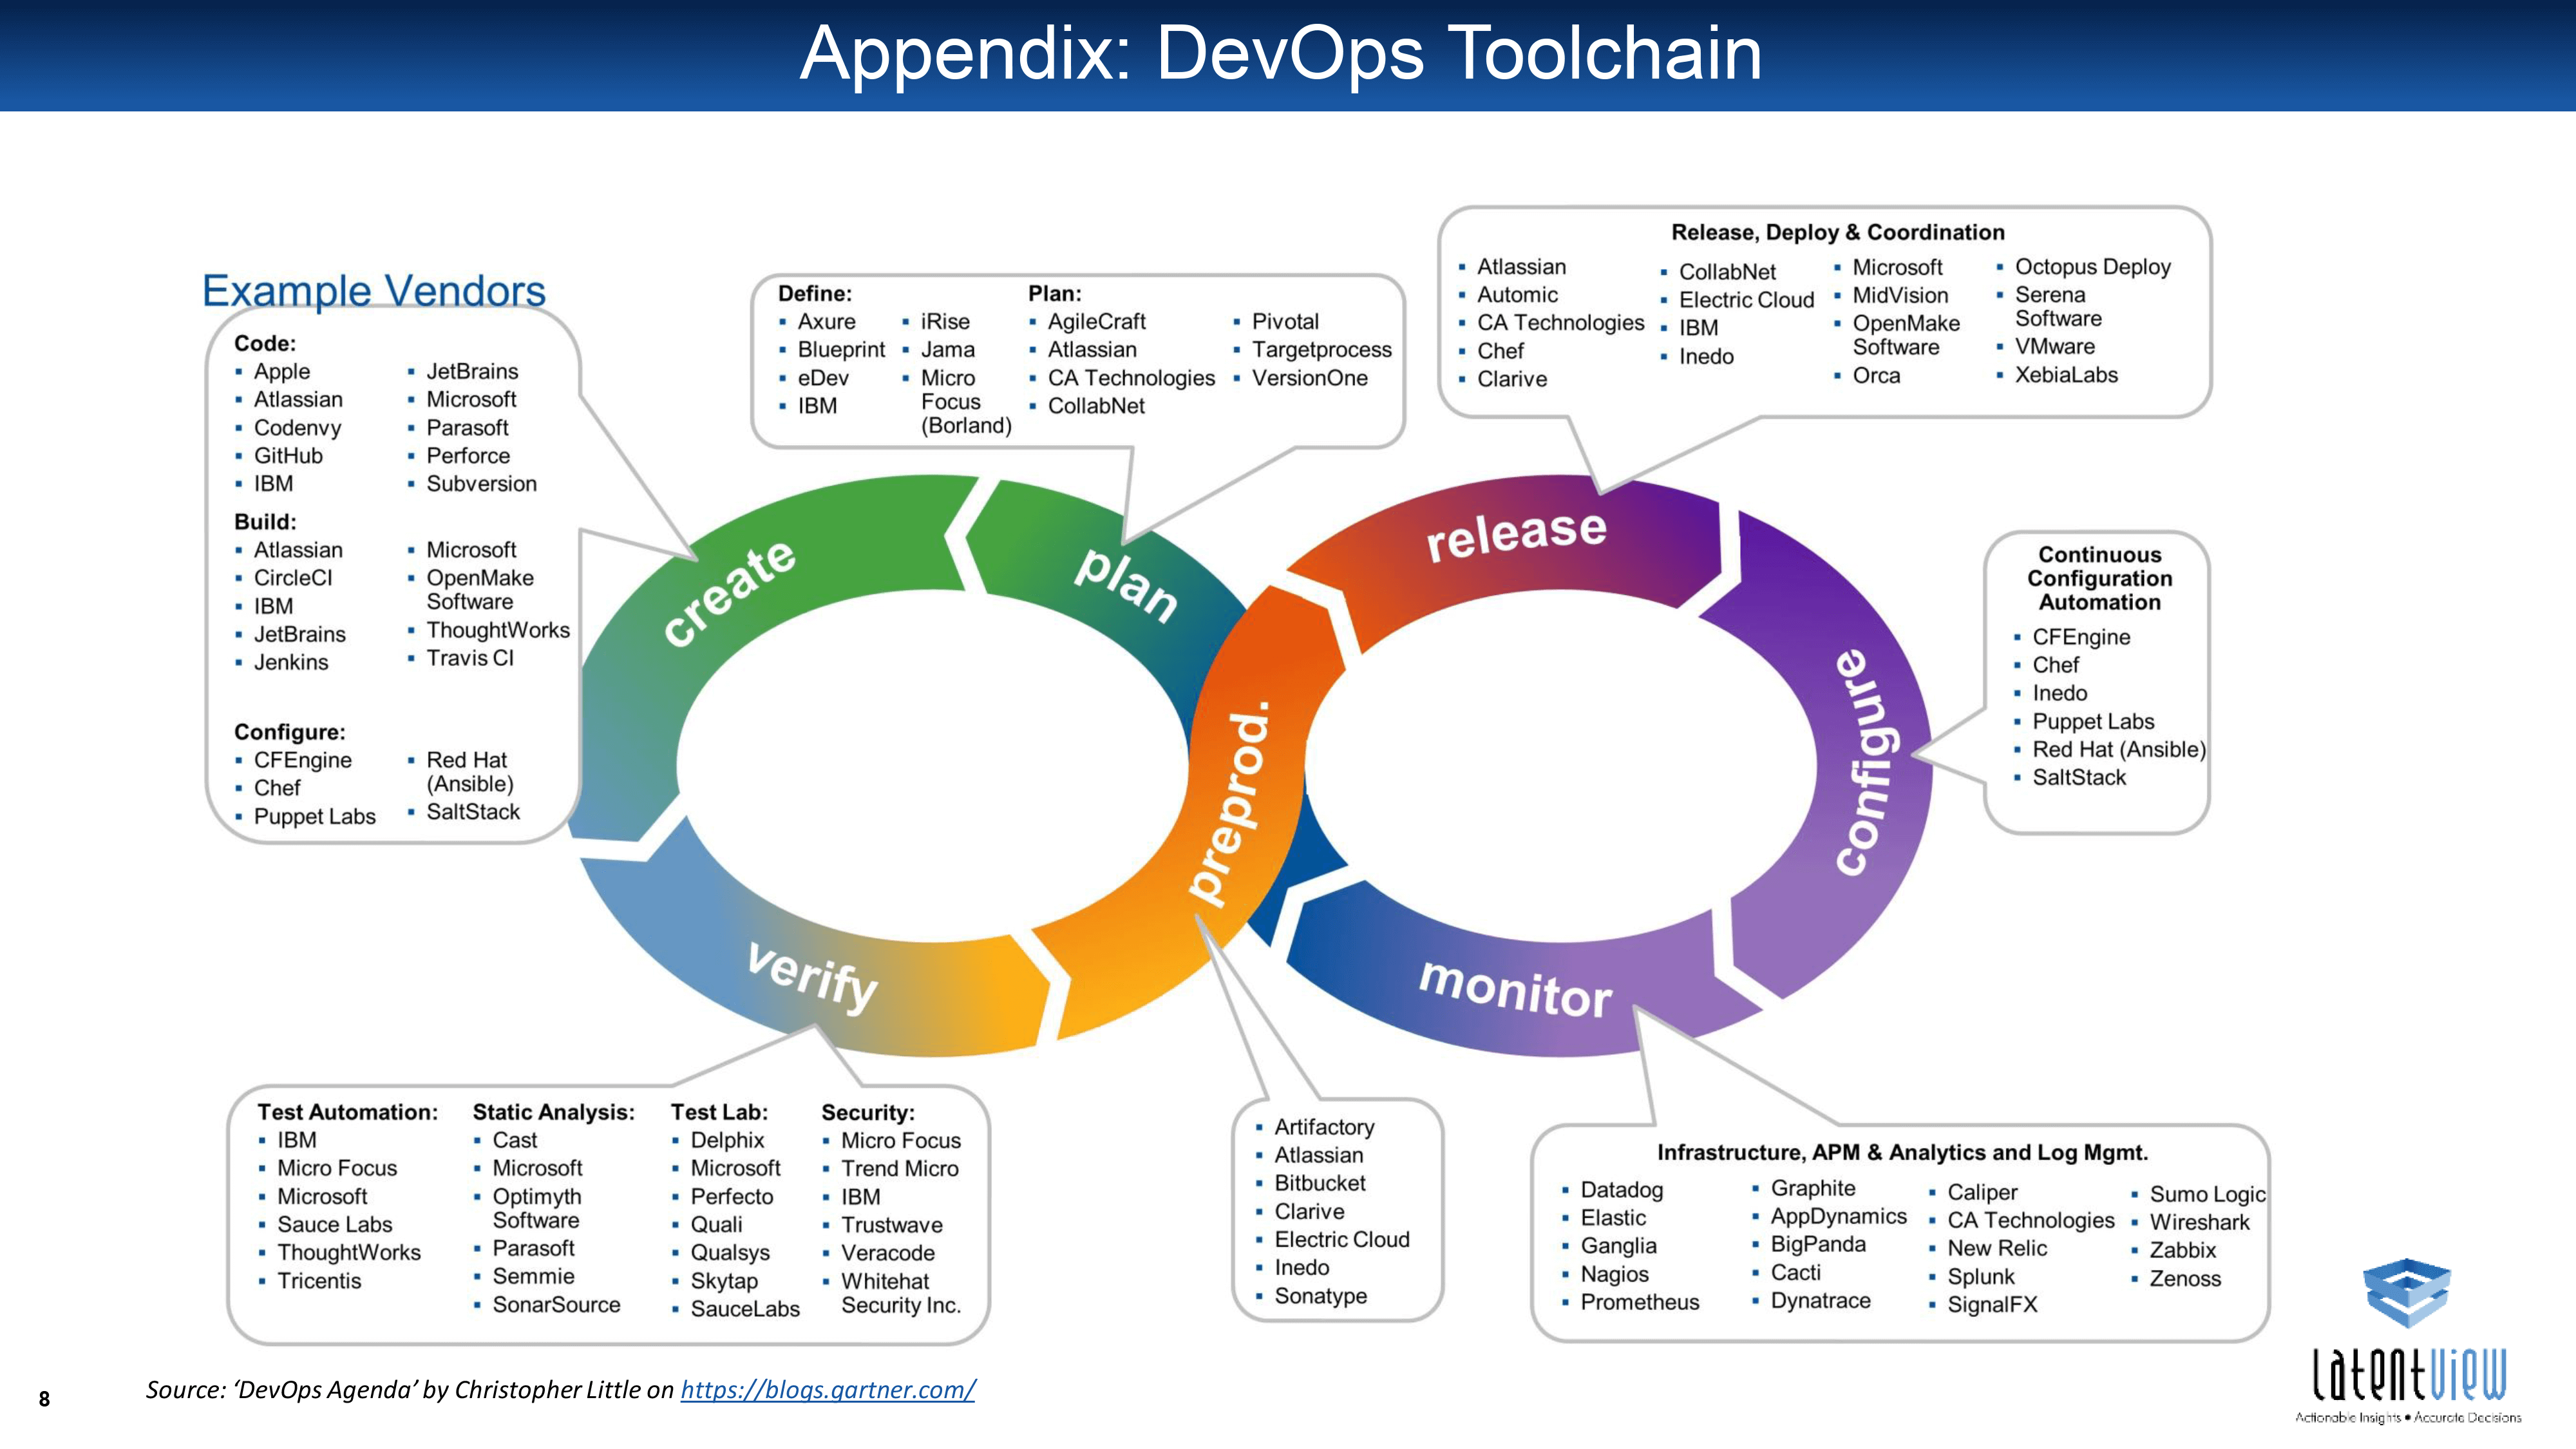Click 'VersionOne' in the Plan list
This screenshot has width=2576, height=1449.
(1310, 378)
